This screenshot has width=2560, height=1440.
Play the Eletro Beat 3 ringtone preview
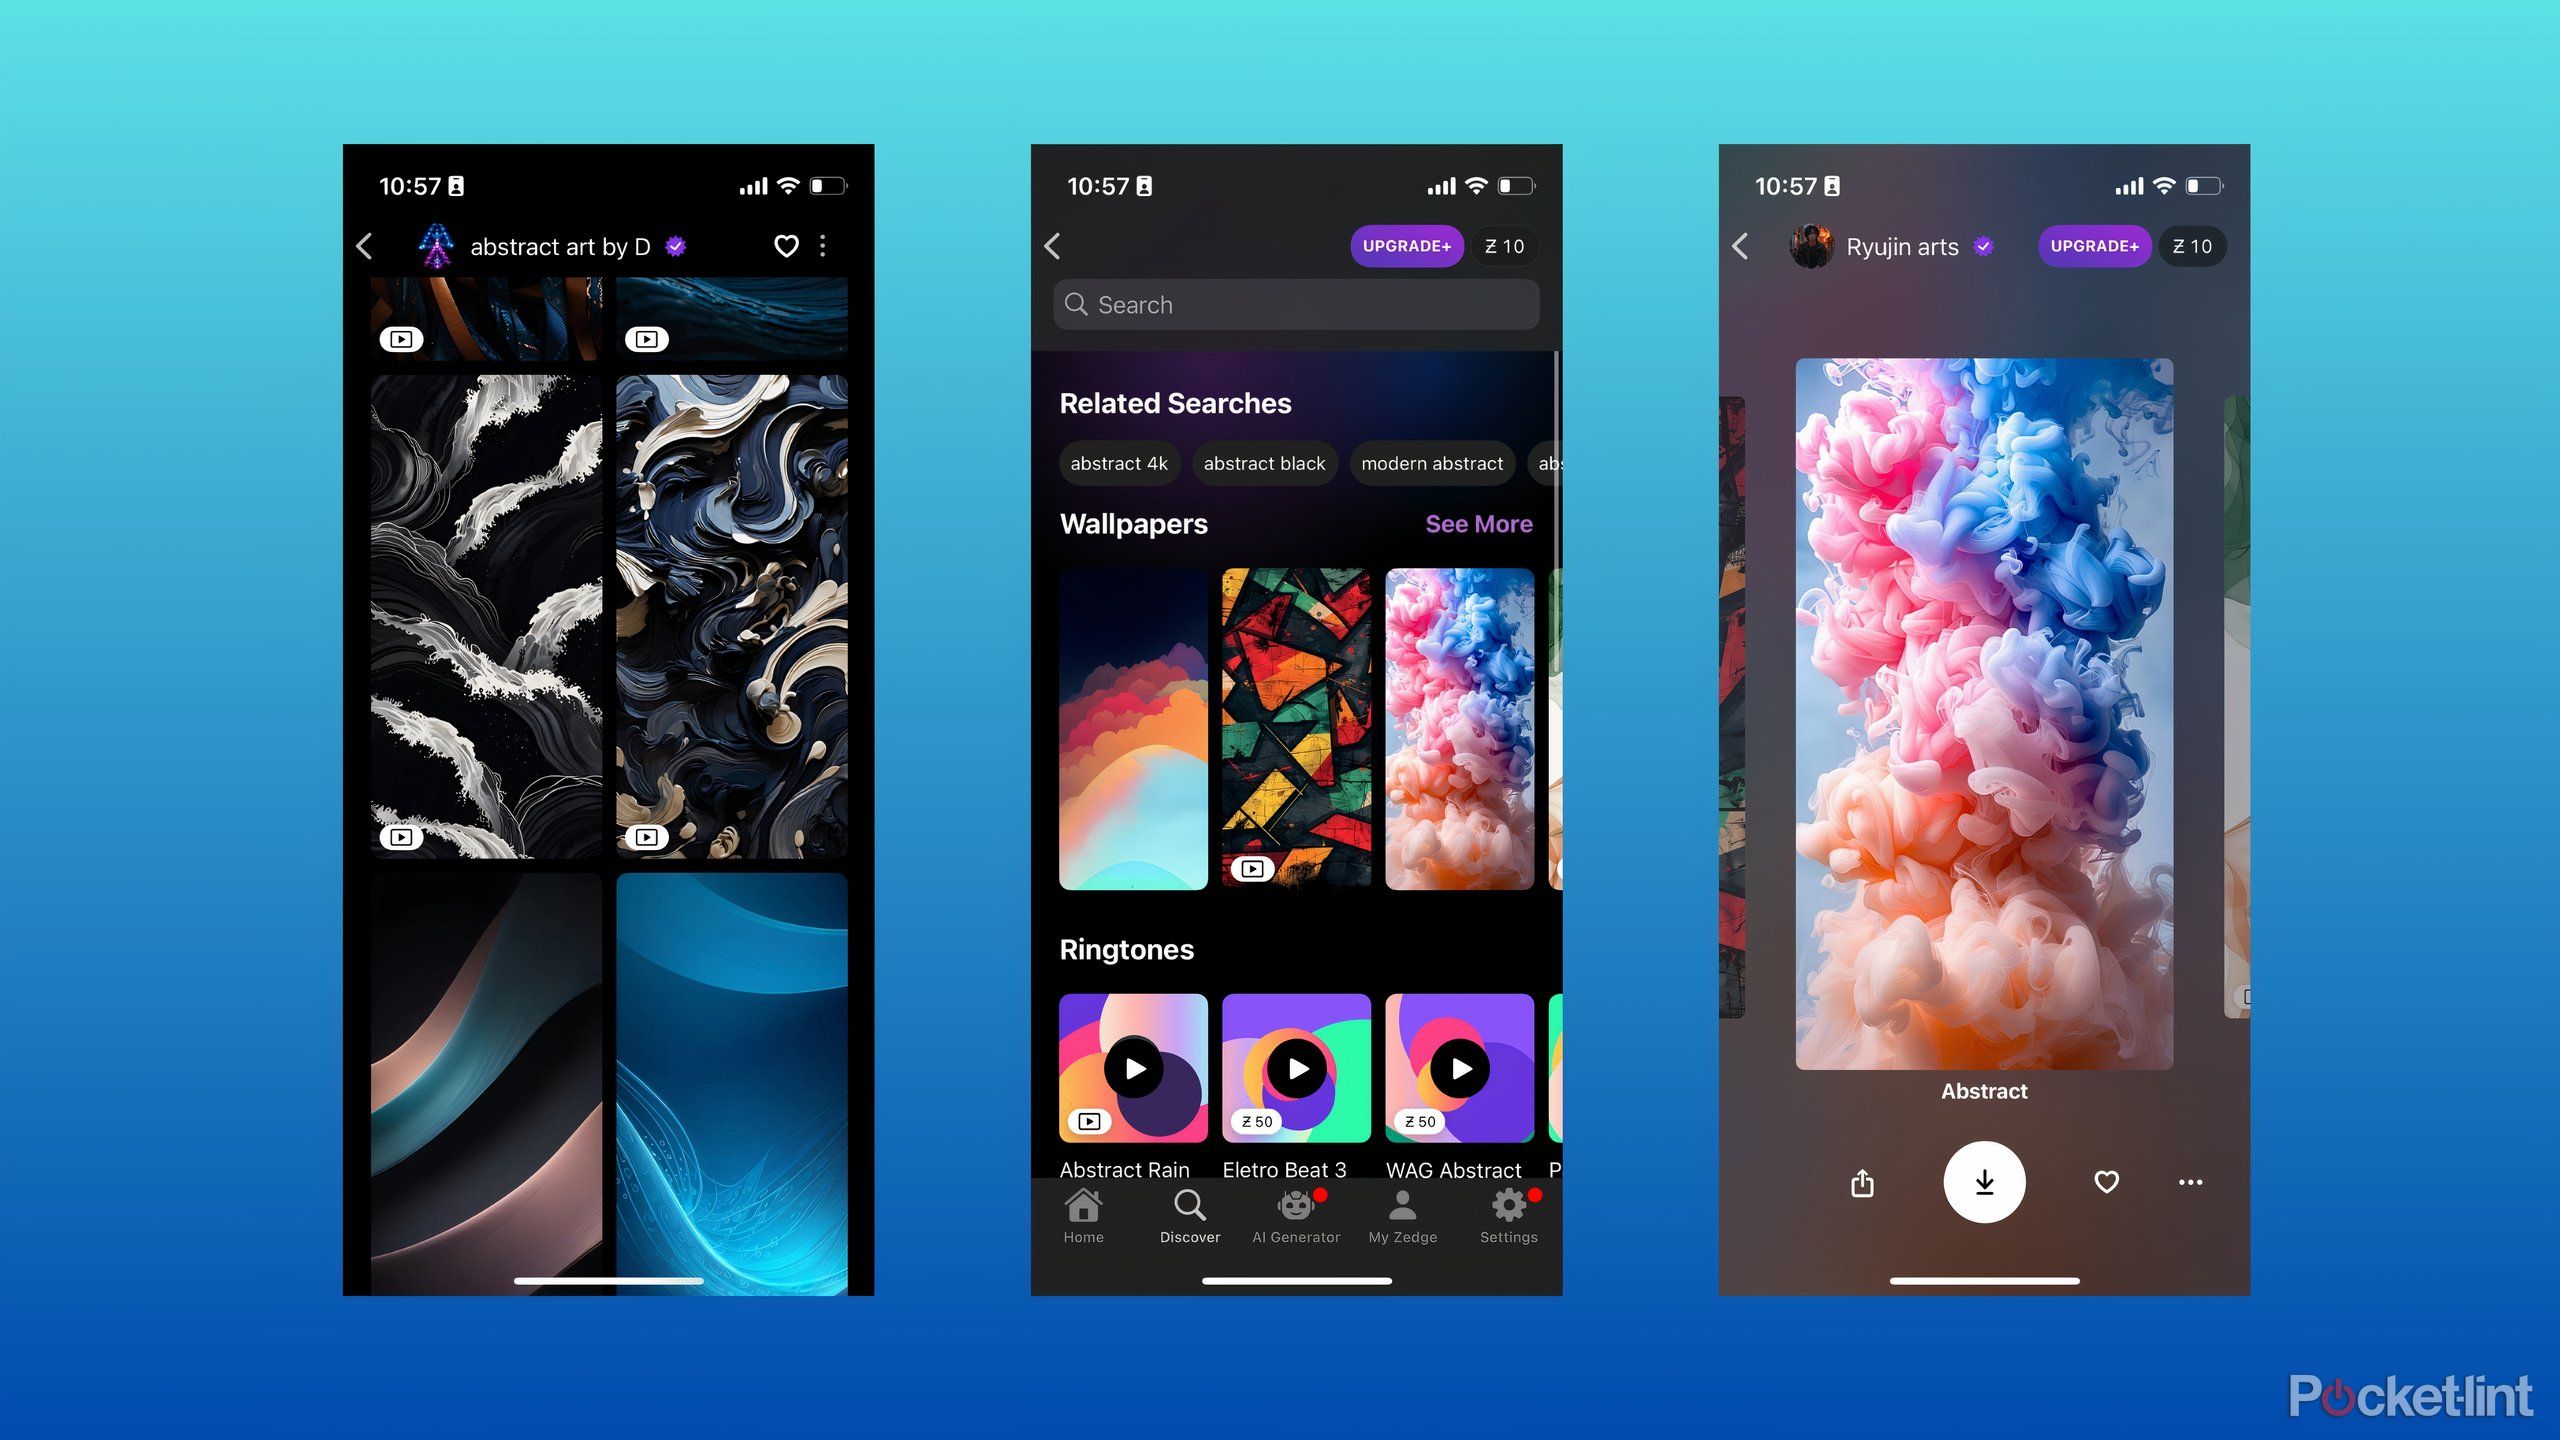point(1296,1069)
